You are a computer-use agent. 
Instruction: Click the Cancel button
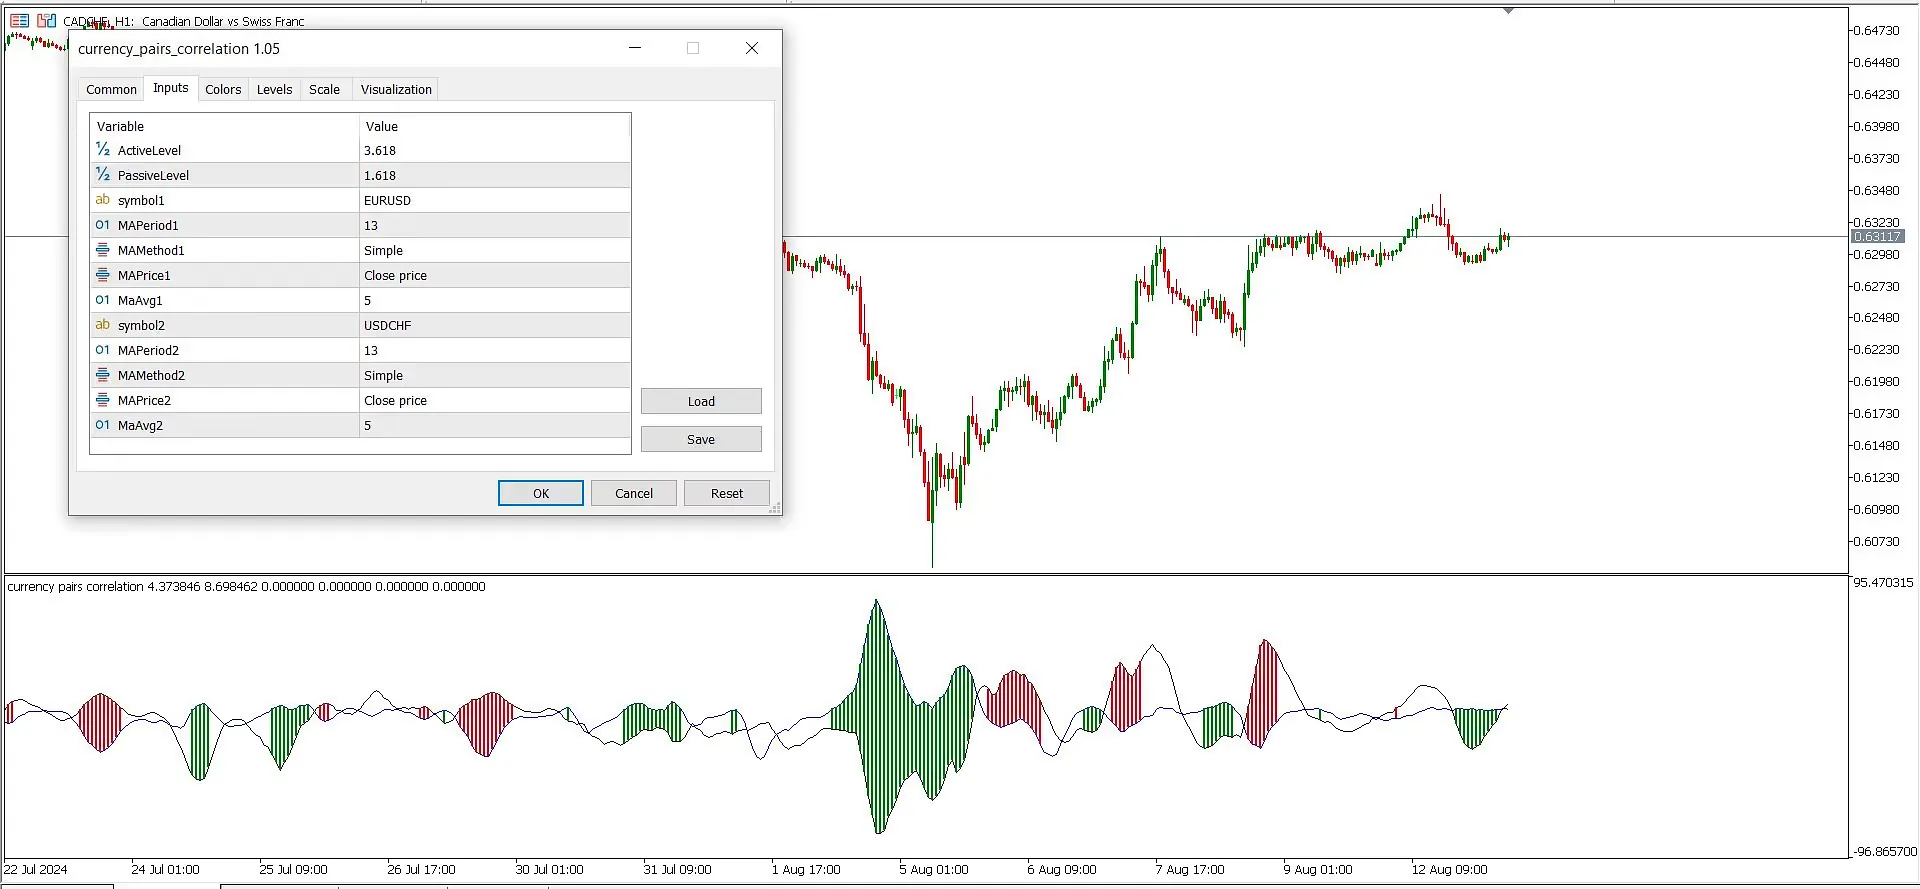[x=634, y=493]
